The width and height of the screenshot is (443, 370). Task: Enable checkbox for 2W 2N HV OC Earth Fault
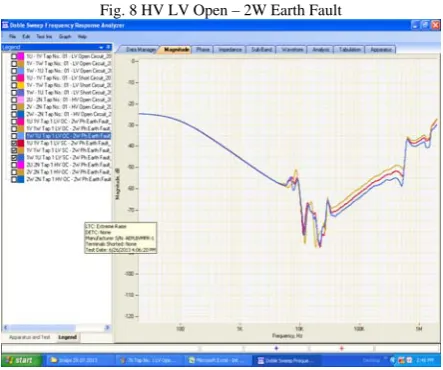click(x=14, y=179)
